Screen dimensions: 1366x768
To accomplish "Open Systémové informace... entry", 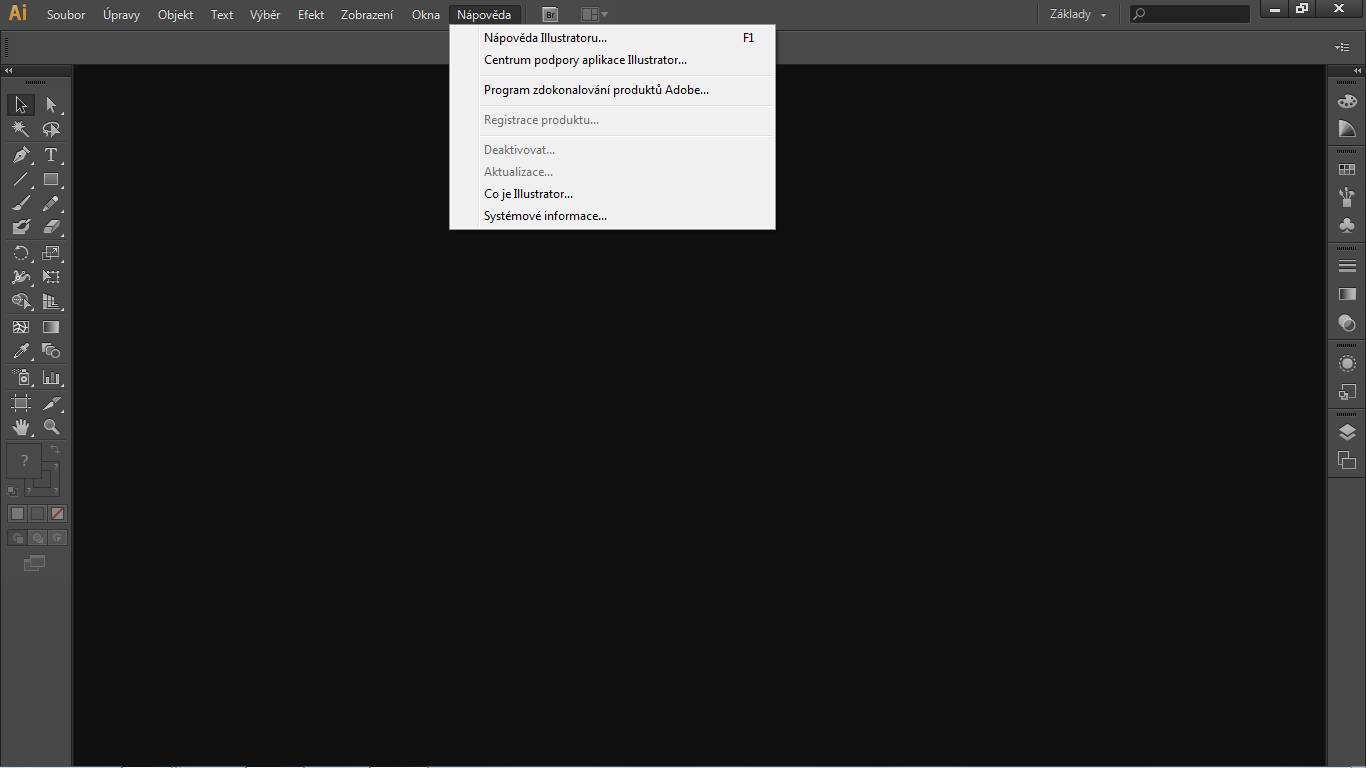I will click(x=612, y=216).
